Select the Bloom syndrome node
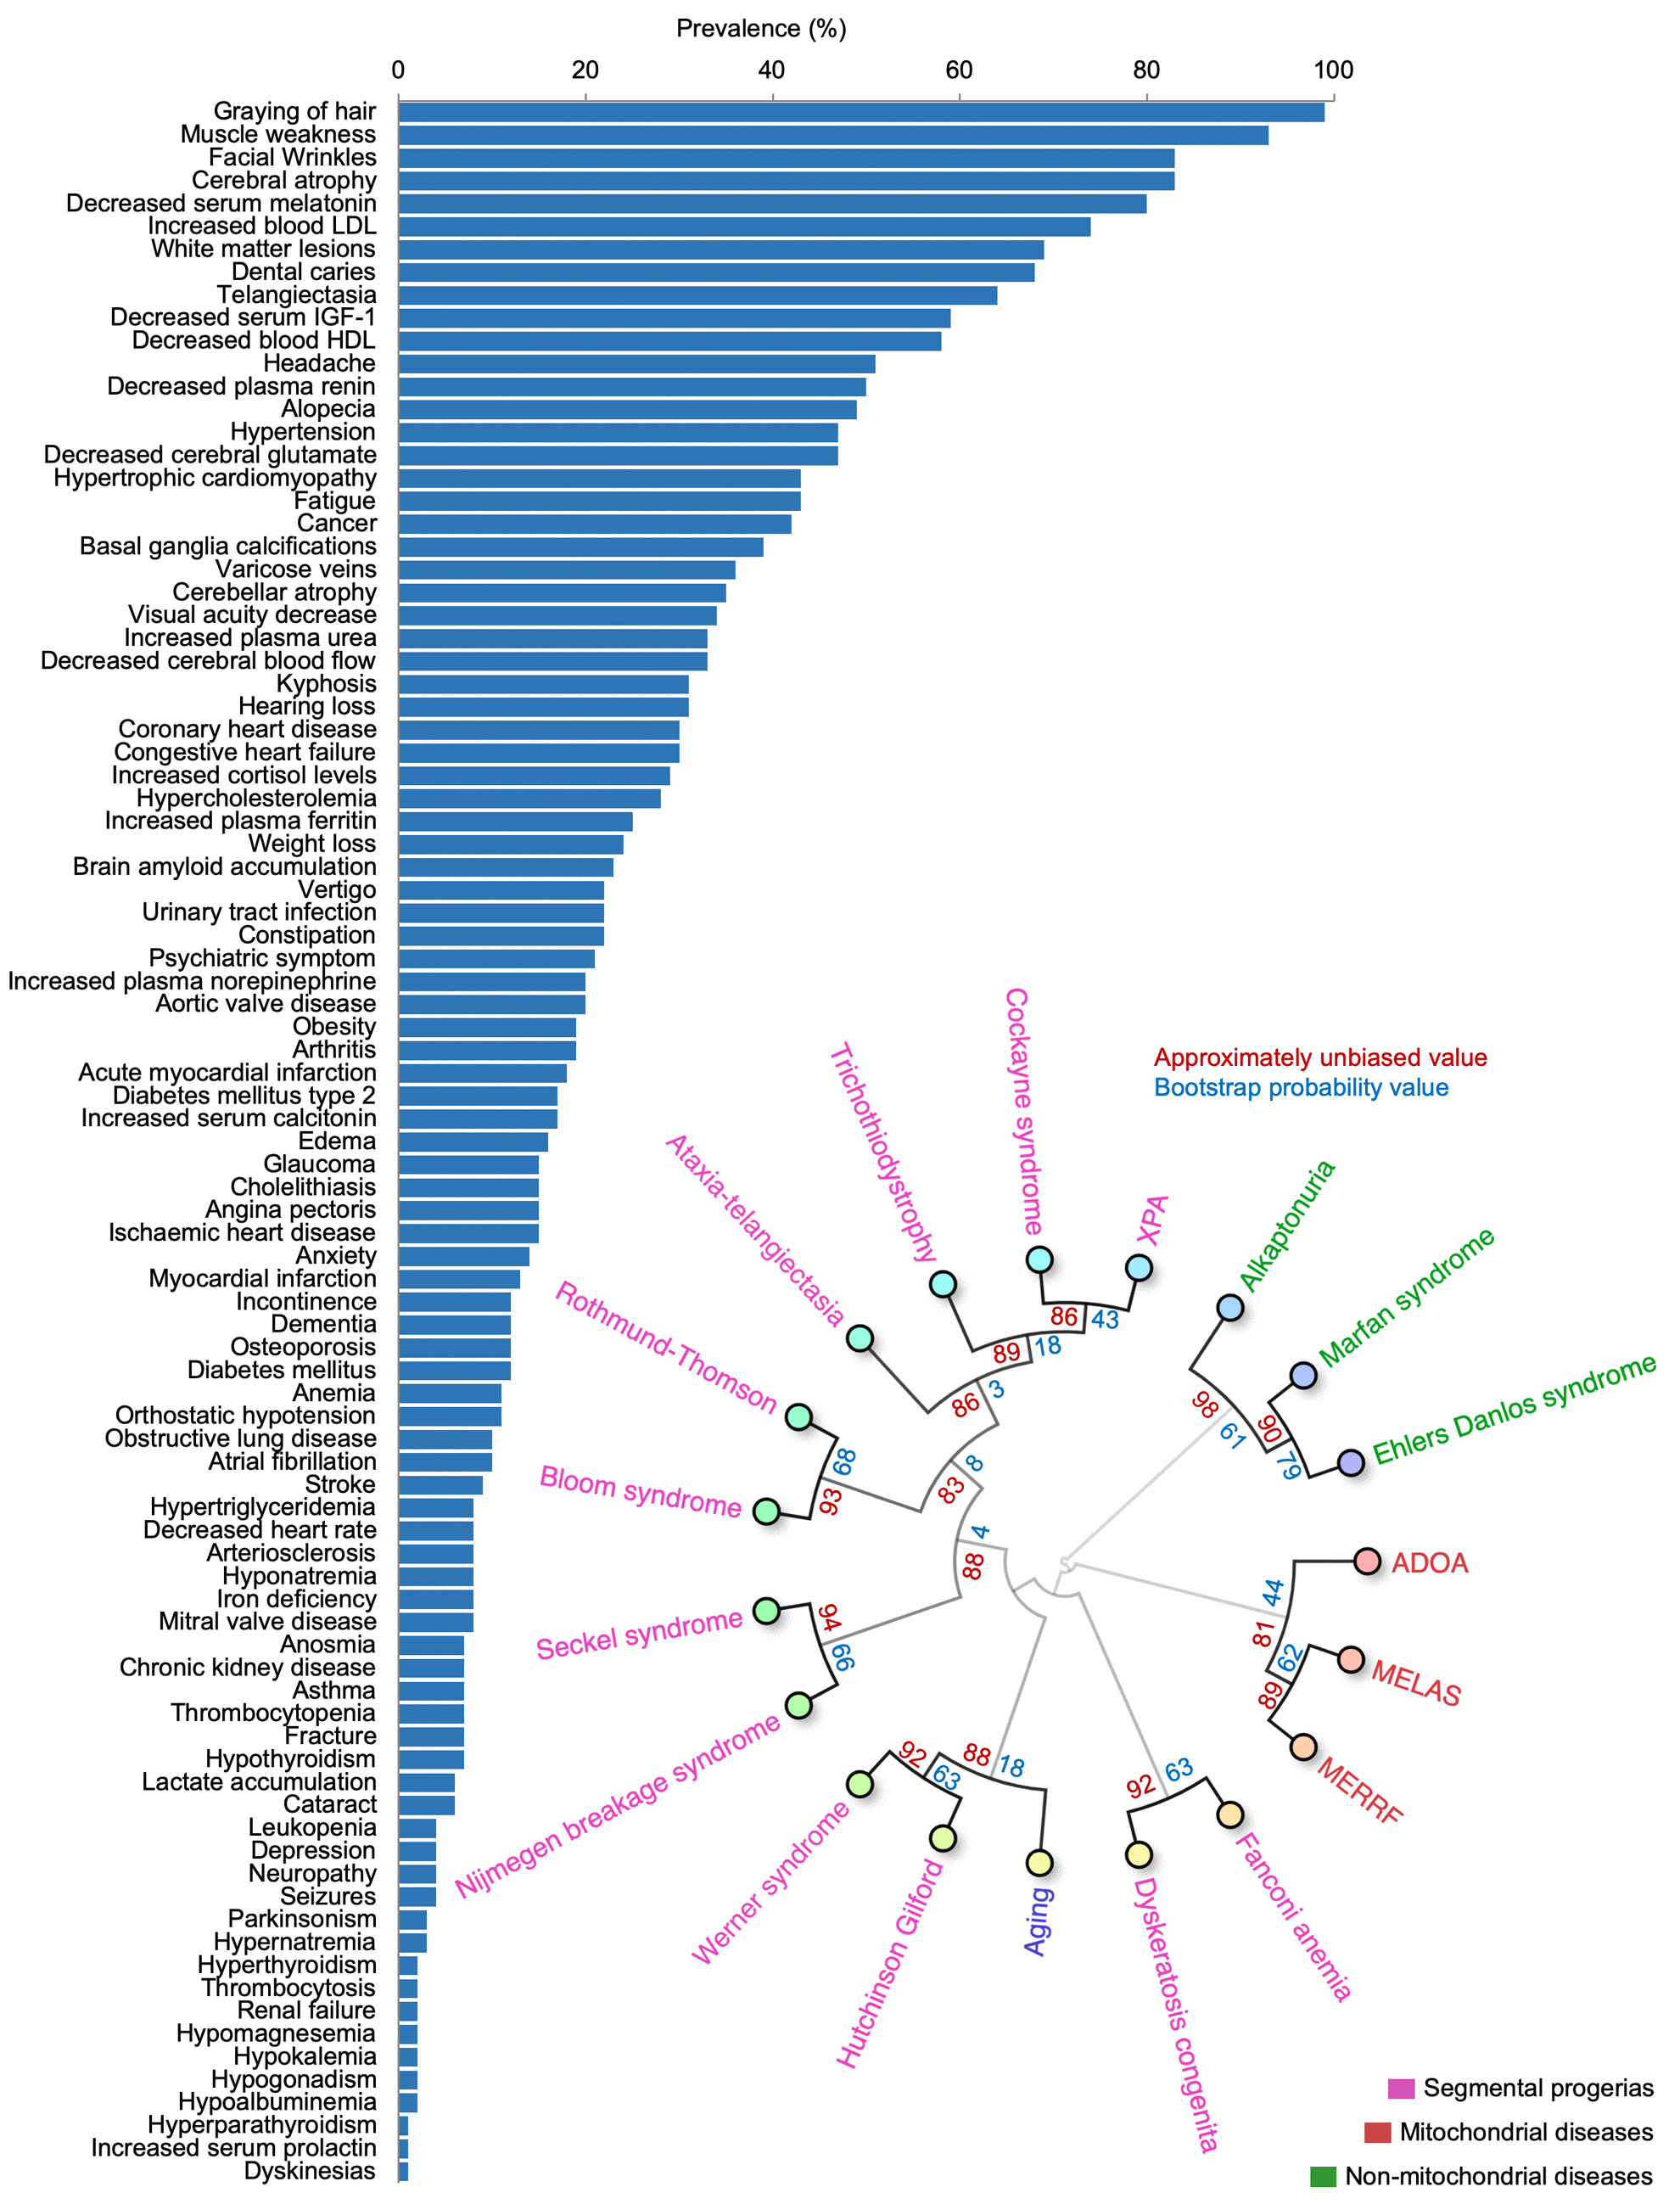This screenshot has height=2204, width=1680. [770, 1507]
